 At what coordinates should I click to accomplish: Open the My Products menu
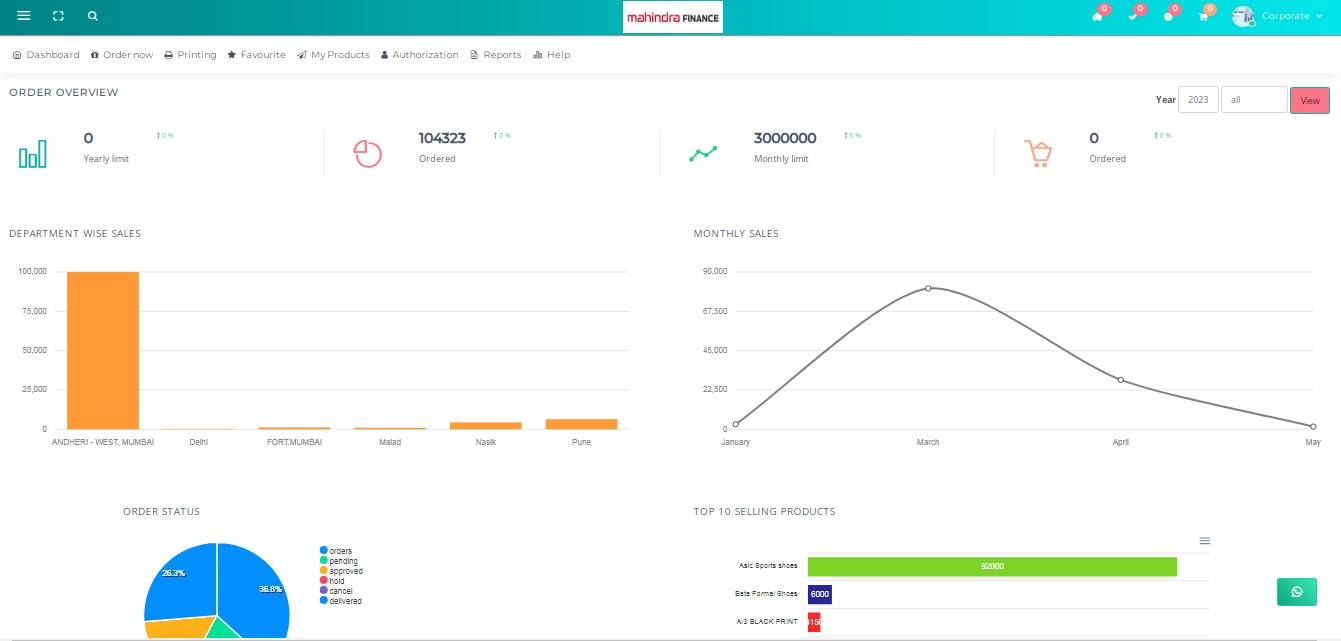click(334, 55)
